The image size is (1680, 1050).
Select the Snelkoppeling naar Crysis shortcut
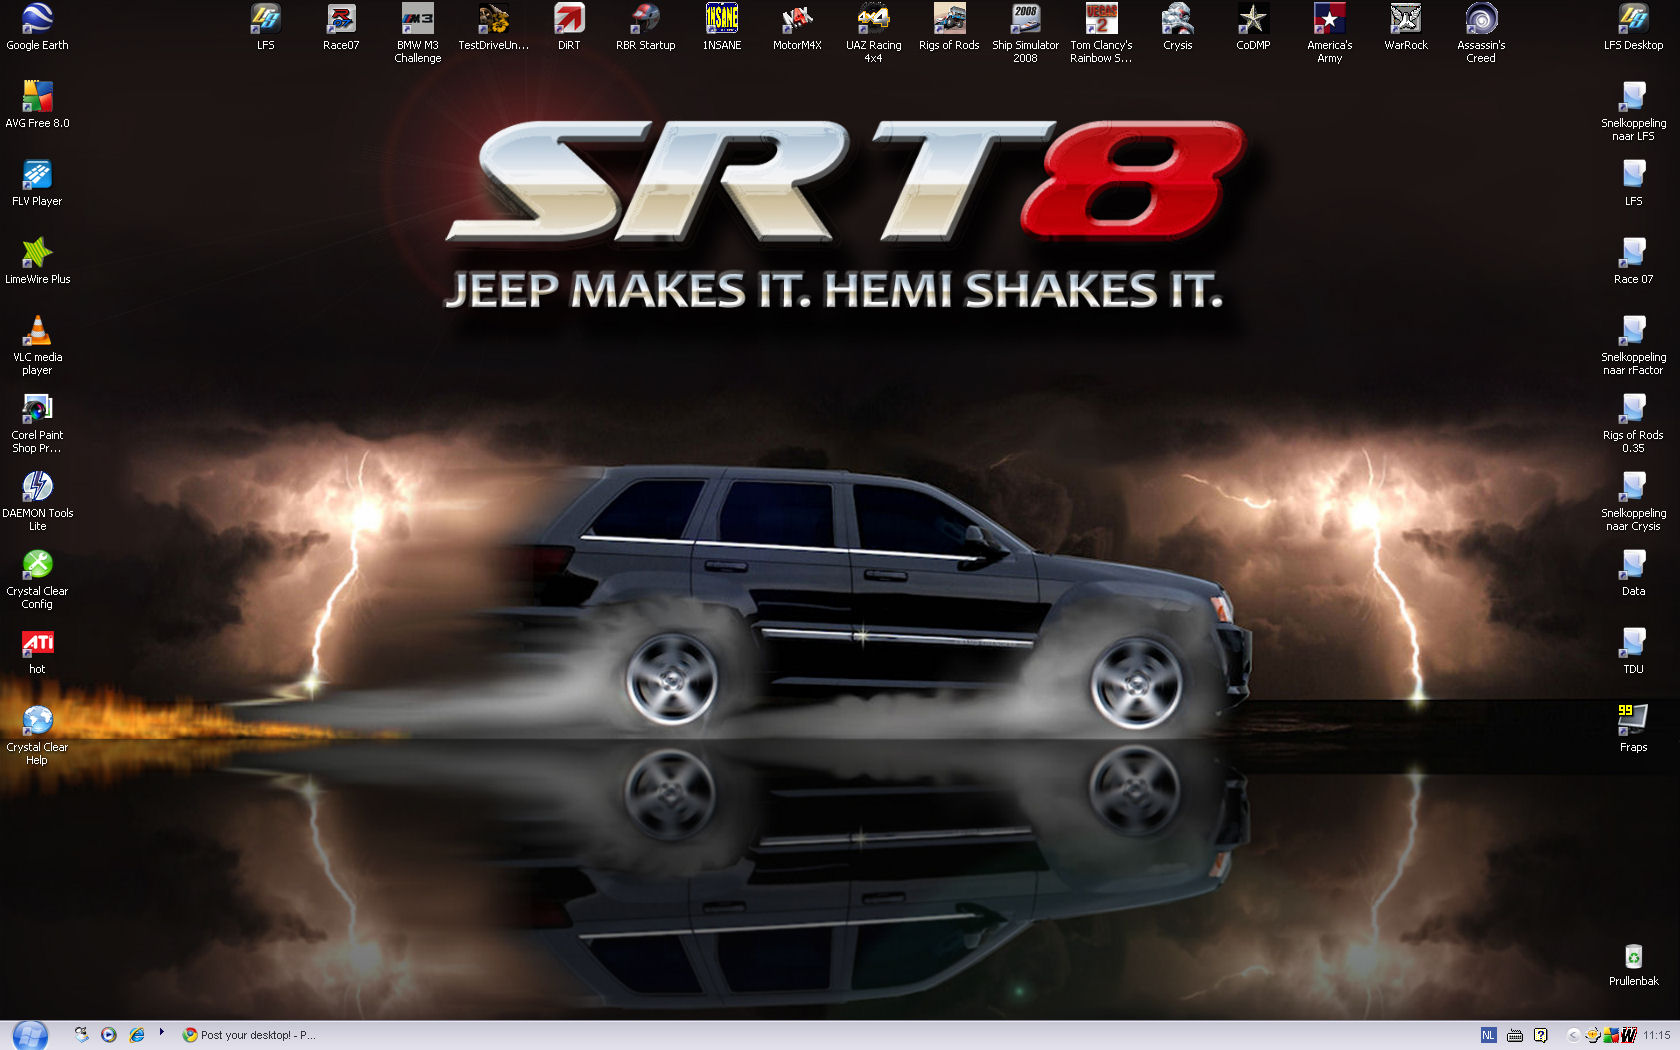click(x=1633, y=502)
